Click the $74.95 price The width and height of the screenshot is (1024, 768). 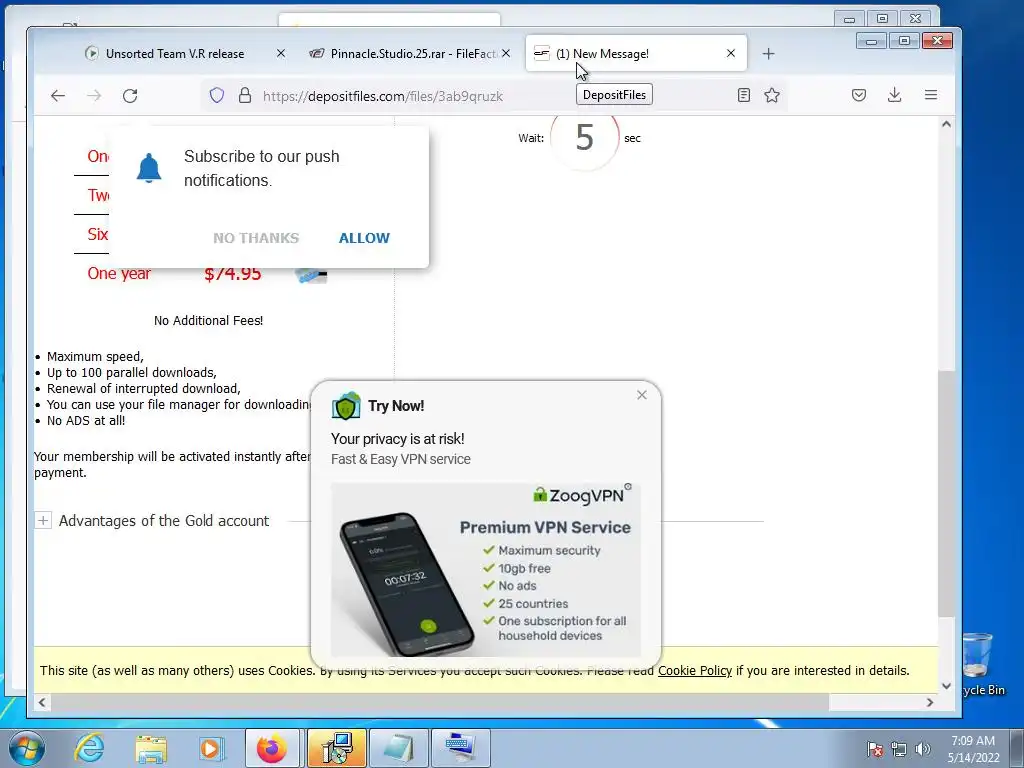pyautogui.click(x=232, y=273)
